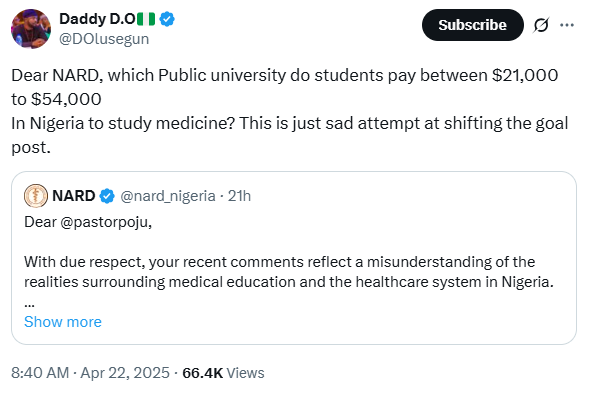Click the @pastorpoju mention
593x394 pixels.
106,222
